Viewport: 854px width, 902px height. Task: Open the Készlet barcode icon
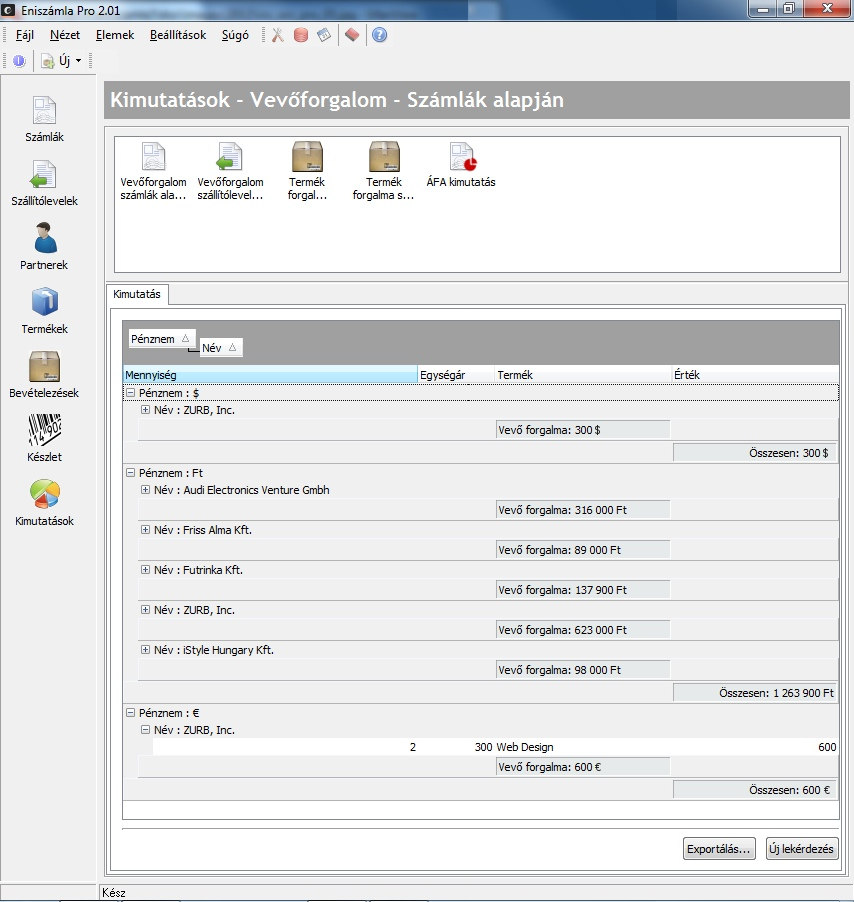click(x=44, y=432)
